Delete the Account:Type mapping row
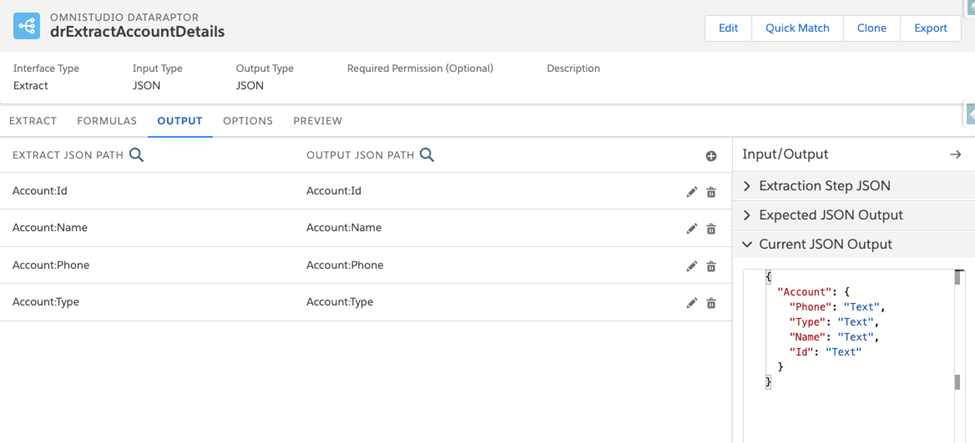This screenshot has height=443, width=975. [711, 303]
